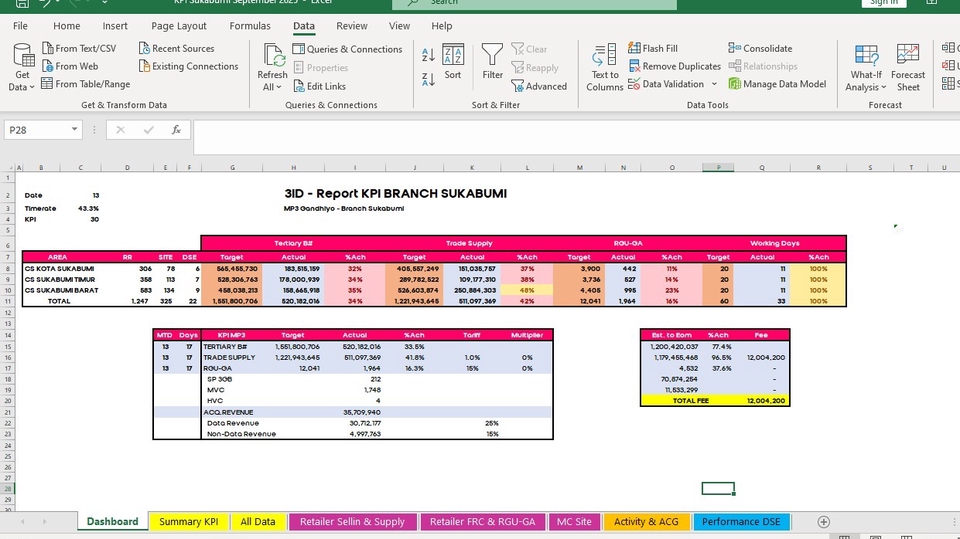The height and width of the screenshot is (539, 960).
Task: Click the Filter funnel icon
Action: [492, 56]
